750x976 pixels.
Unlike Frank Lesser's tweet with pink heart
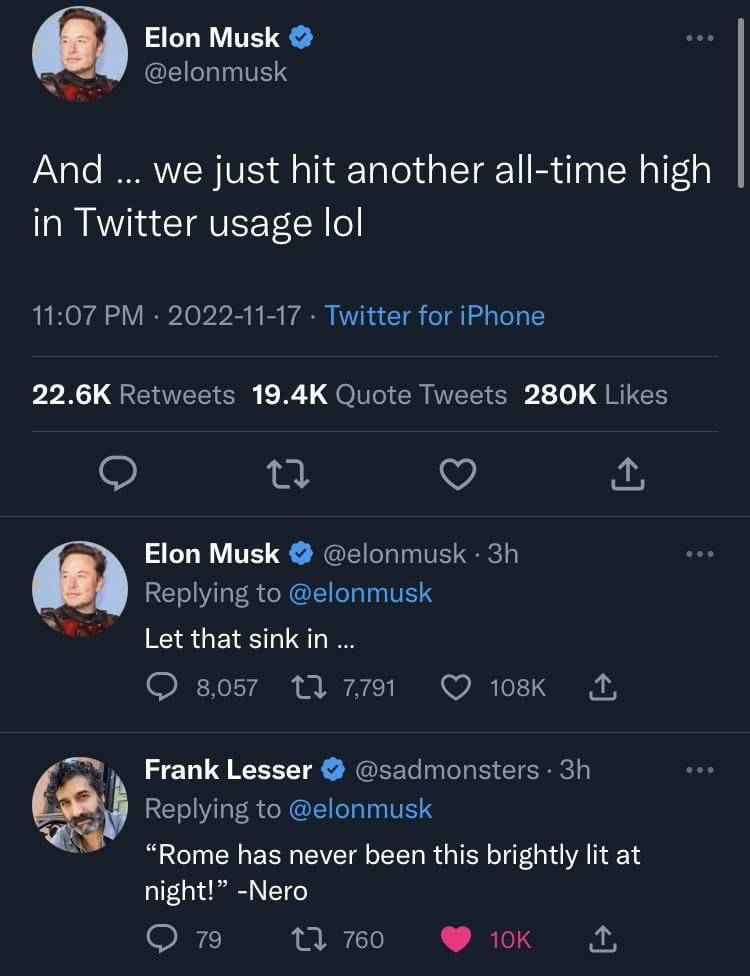(456, 939)
